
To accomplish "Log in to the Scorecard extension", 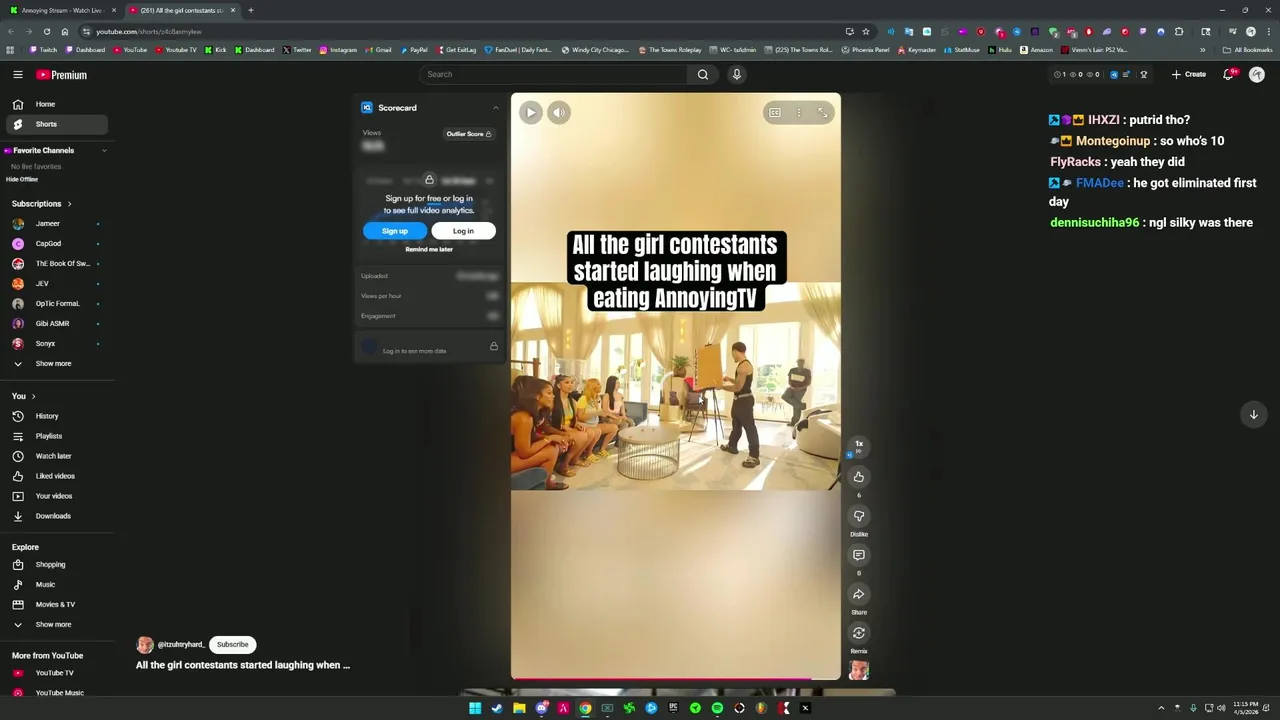I will click(x=463, y=231).
